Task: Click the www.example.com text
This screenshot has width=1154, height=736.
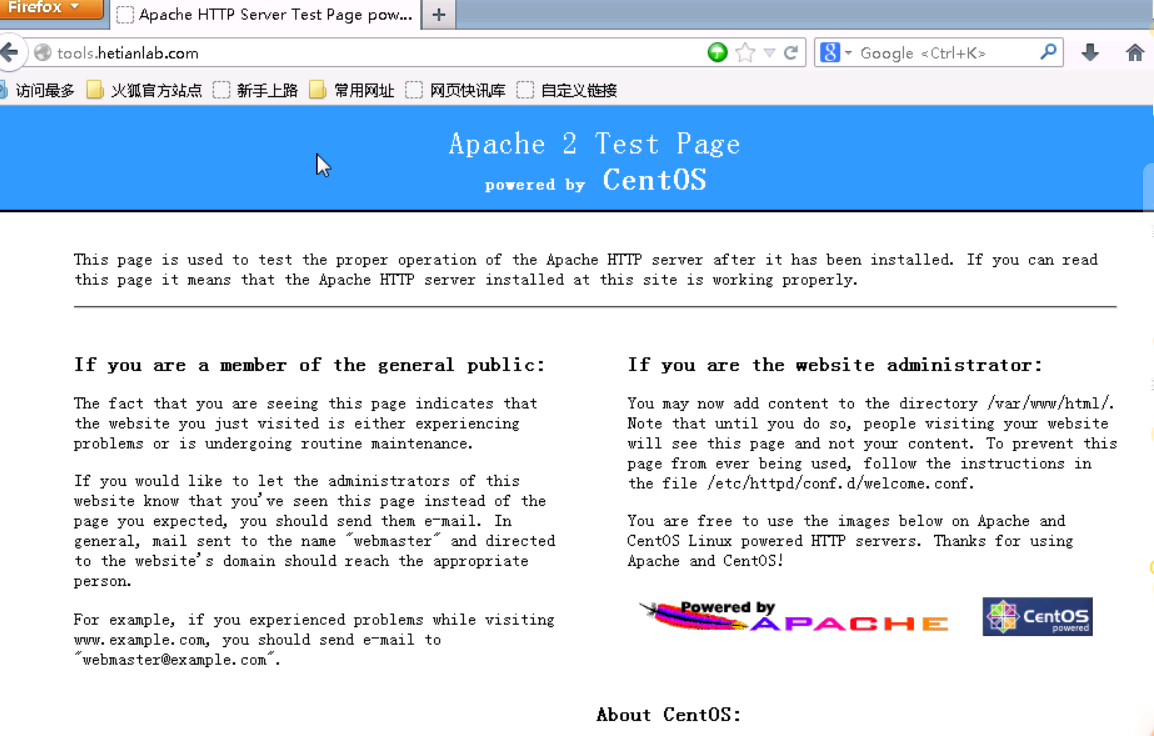Action: 141,640
